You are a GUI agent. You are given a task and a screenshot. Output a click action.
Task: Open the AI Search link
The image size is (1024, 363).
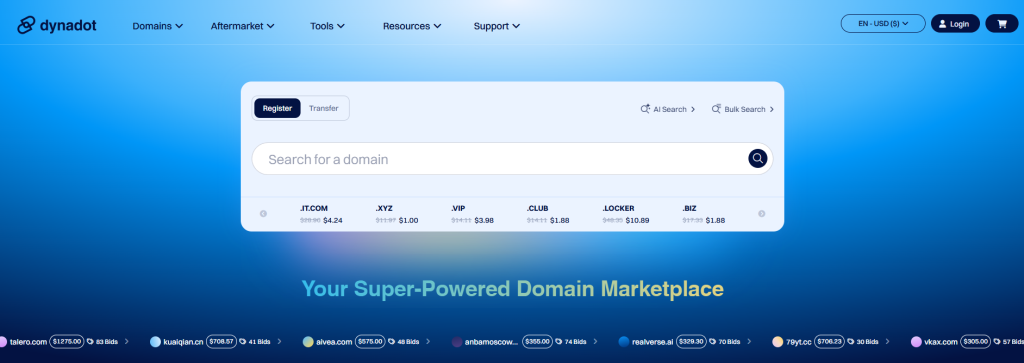tap(667, 109)
